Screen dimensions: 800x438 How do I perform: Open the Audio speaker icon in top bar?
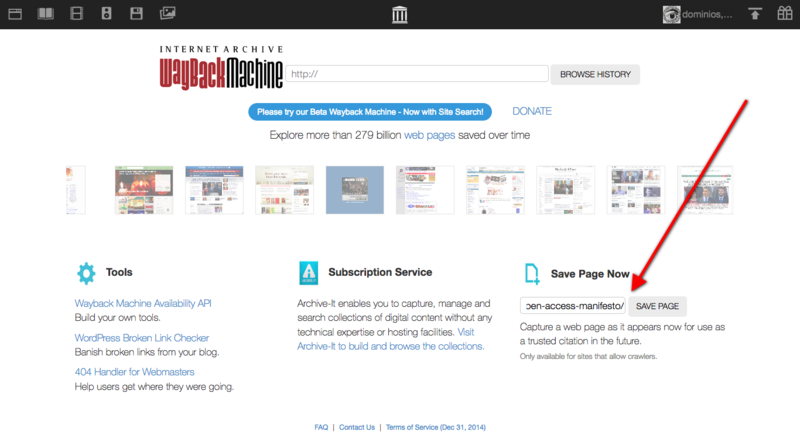(x=106, y=13)
